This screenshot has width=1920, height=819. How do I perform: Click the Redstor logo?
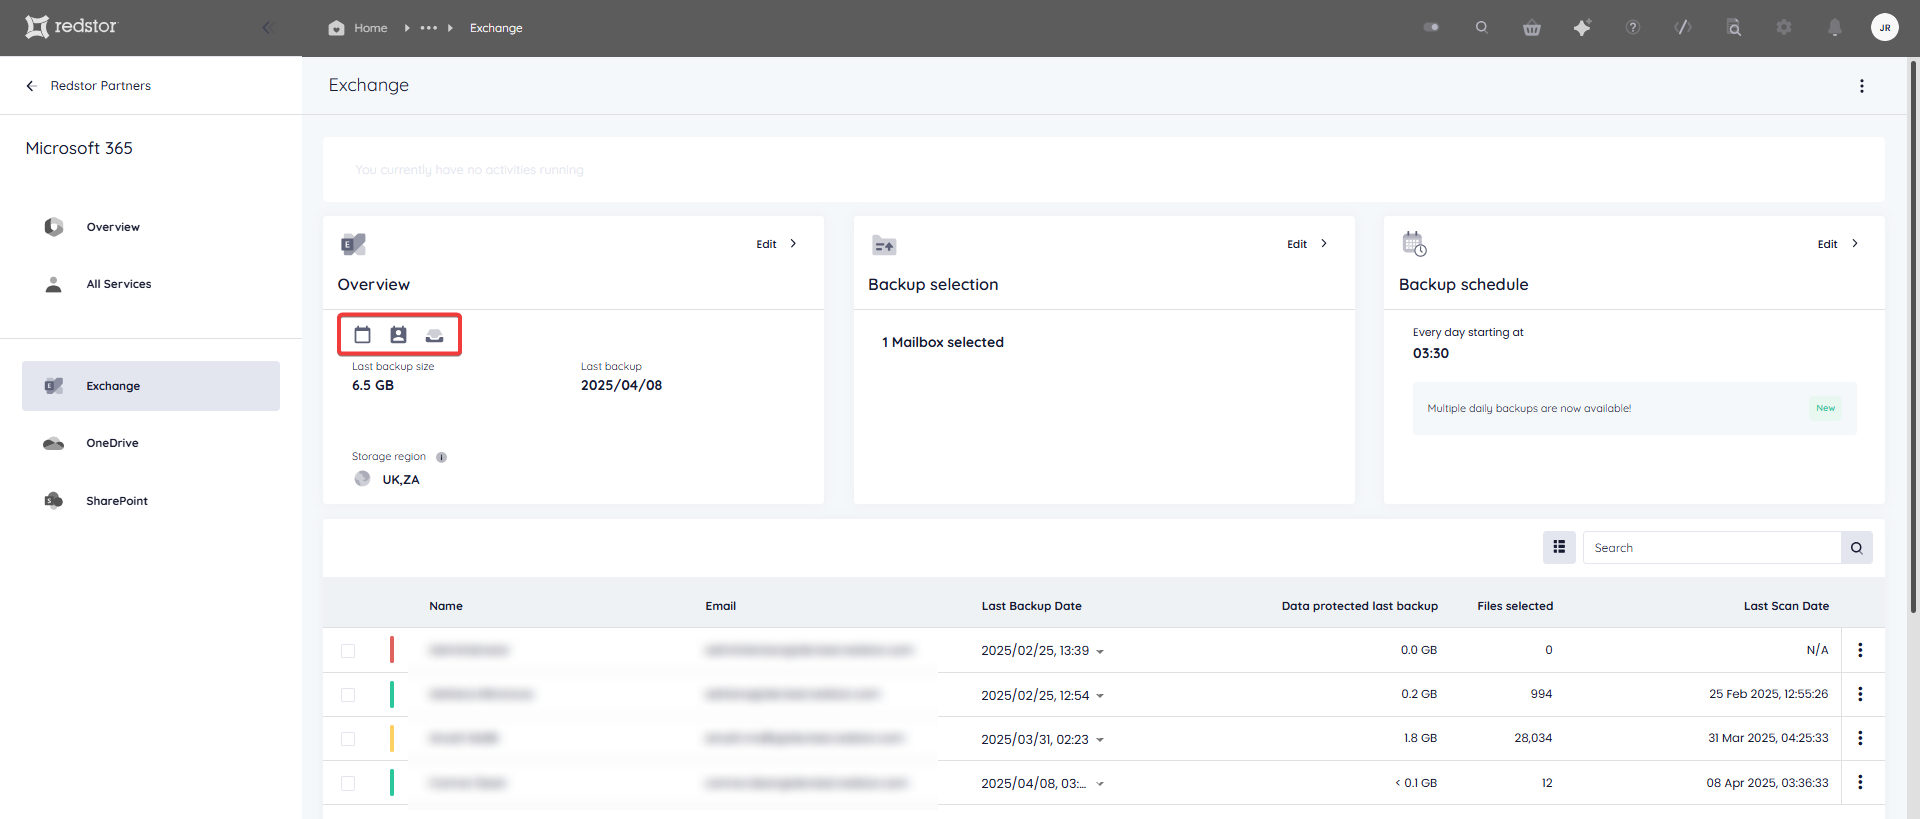click(x=71, y=27)
